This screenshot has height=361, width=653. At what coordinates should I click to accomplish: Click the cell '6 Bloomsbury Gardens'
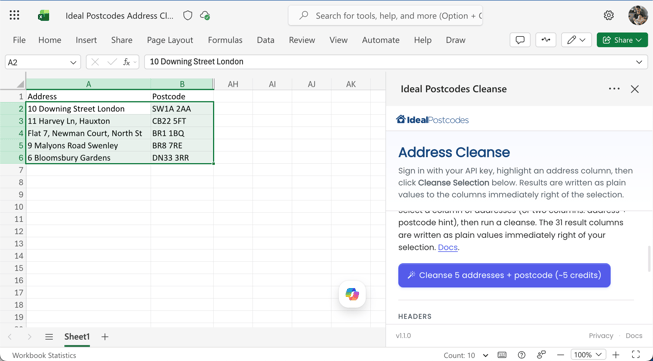88,158
